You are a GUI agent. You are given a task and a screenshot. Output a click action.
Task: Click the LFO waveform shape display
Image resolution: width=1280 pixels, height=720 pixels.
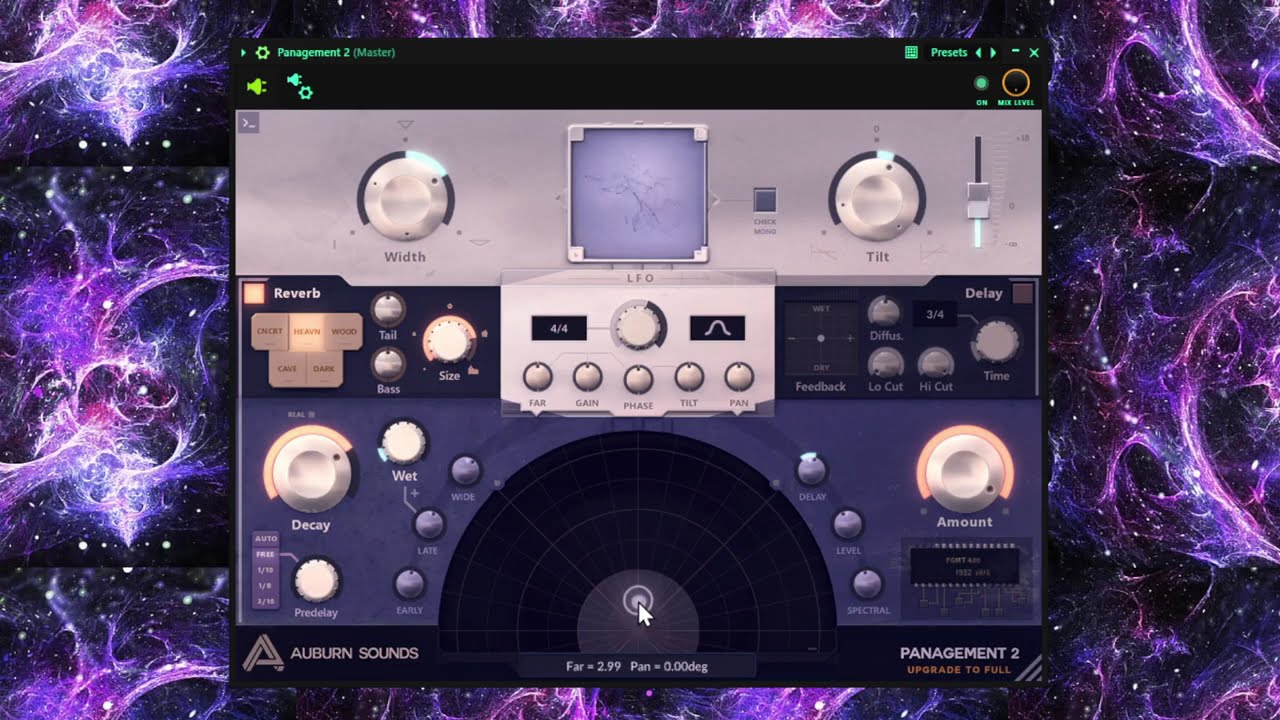click(717, 328)
